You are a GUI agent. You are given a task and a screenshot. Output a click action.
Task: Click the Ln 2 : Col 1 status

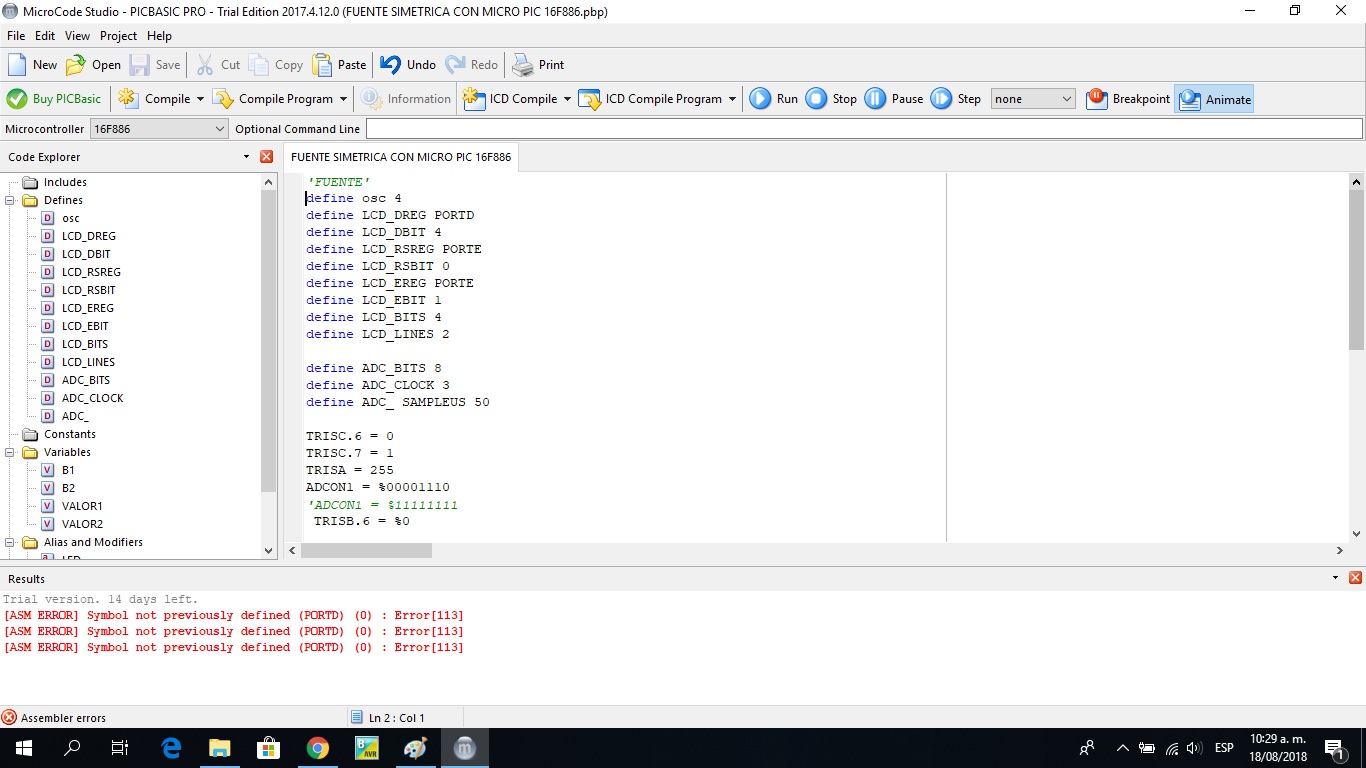(396, 717)
